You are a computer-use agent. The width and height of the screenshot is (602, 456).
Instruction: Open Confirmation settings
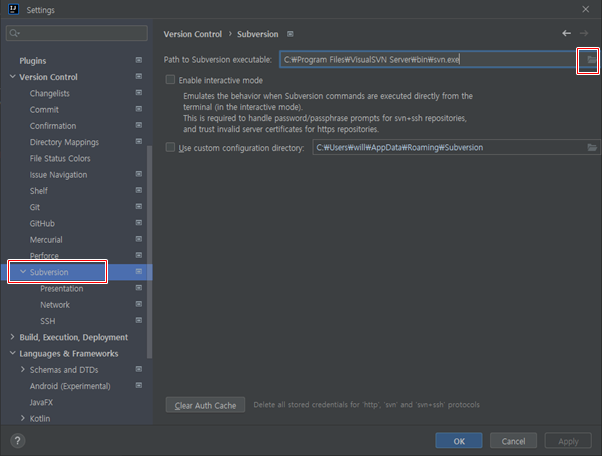(53, 126)
